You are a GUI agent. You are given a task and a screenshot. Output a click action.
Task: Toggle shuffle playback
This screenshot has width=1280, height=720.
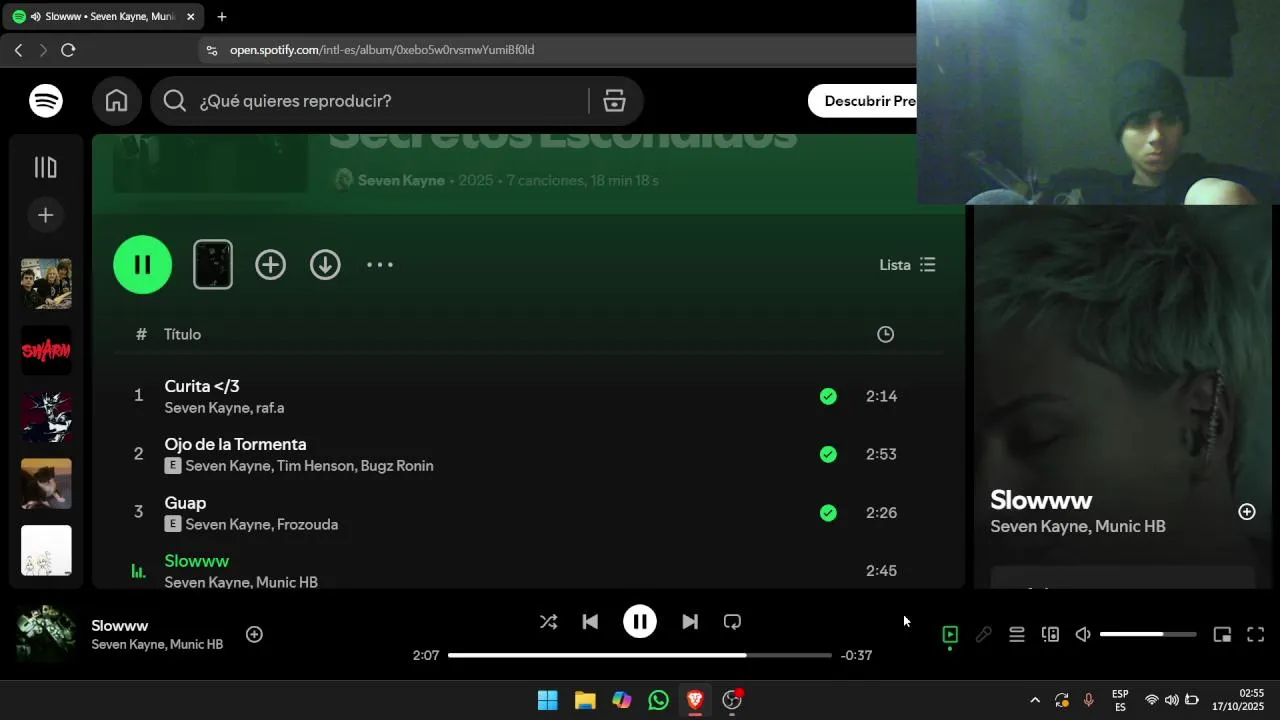[548, 622]
